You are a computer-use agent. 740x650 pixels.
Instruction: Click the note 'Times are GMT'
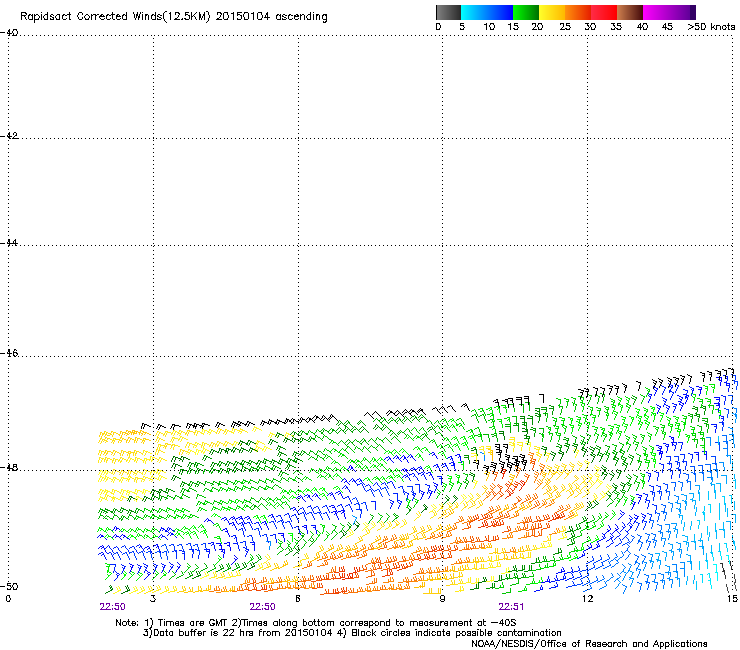click(193, 623)
